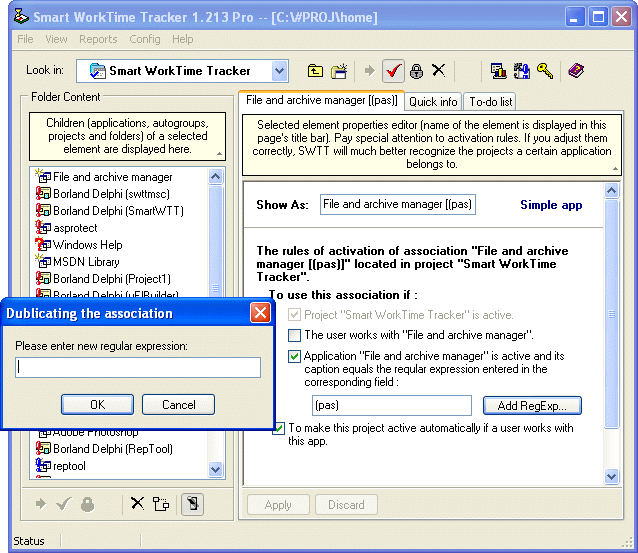Click the delete X icon in the bottom-left toolbar

(138, 503)
